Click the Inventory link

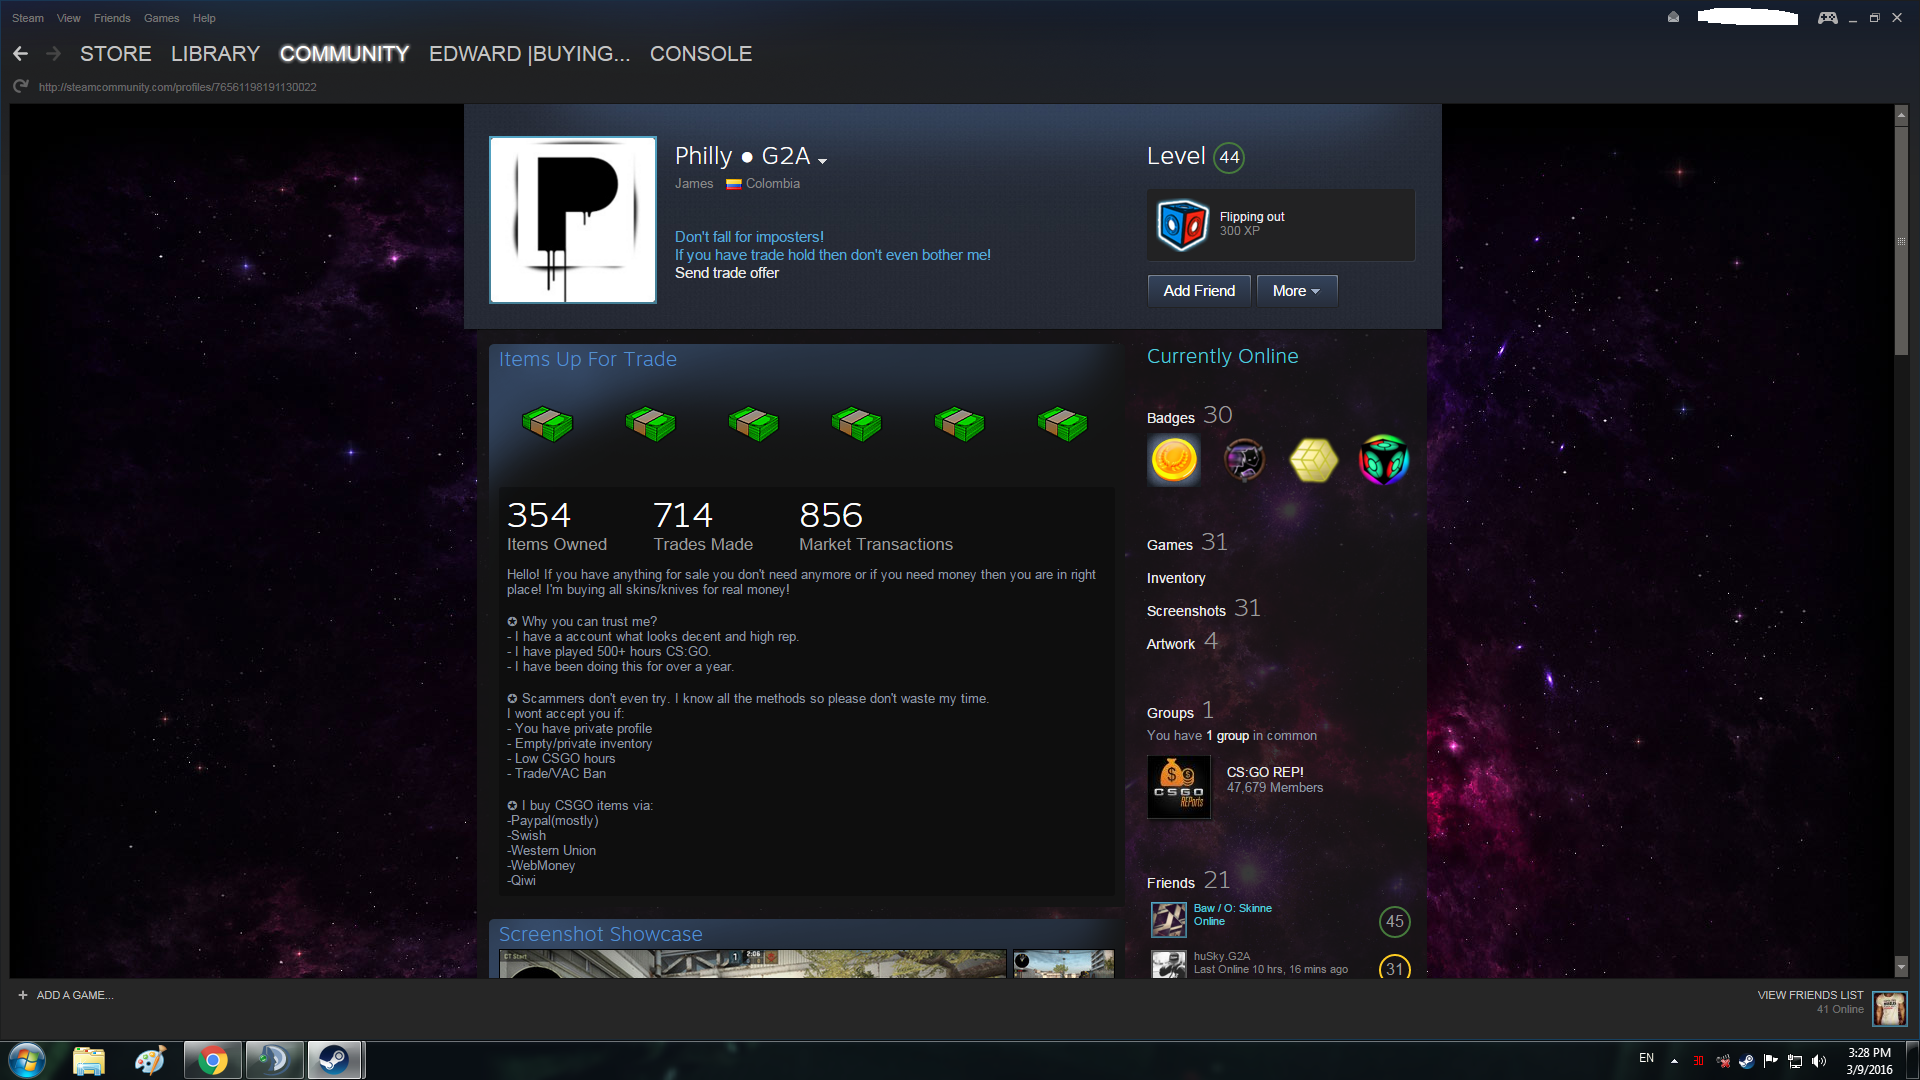[1175, 578]
